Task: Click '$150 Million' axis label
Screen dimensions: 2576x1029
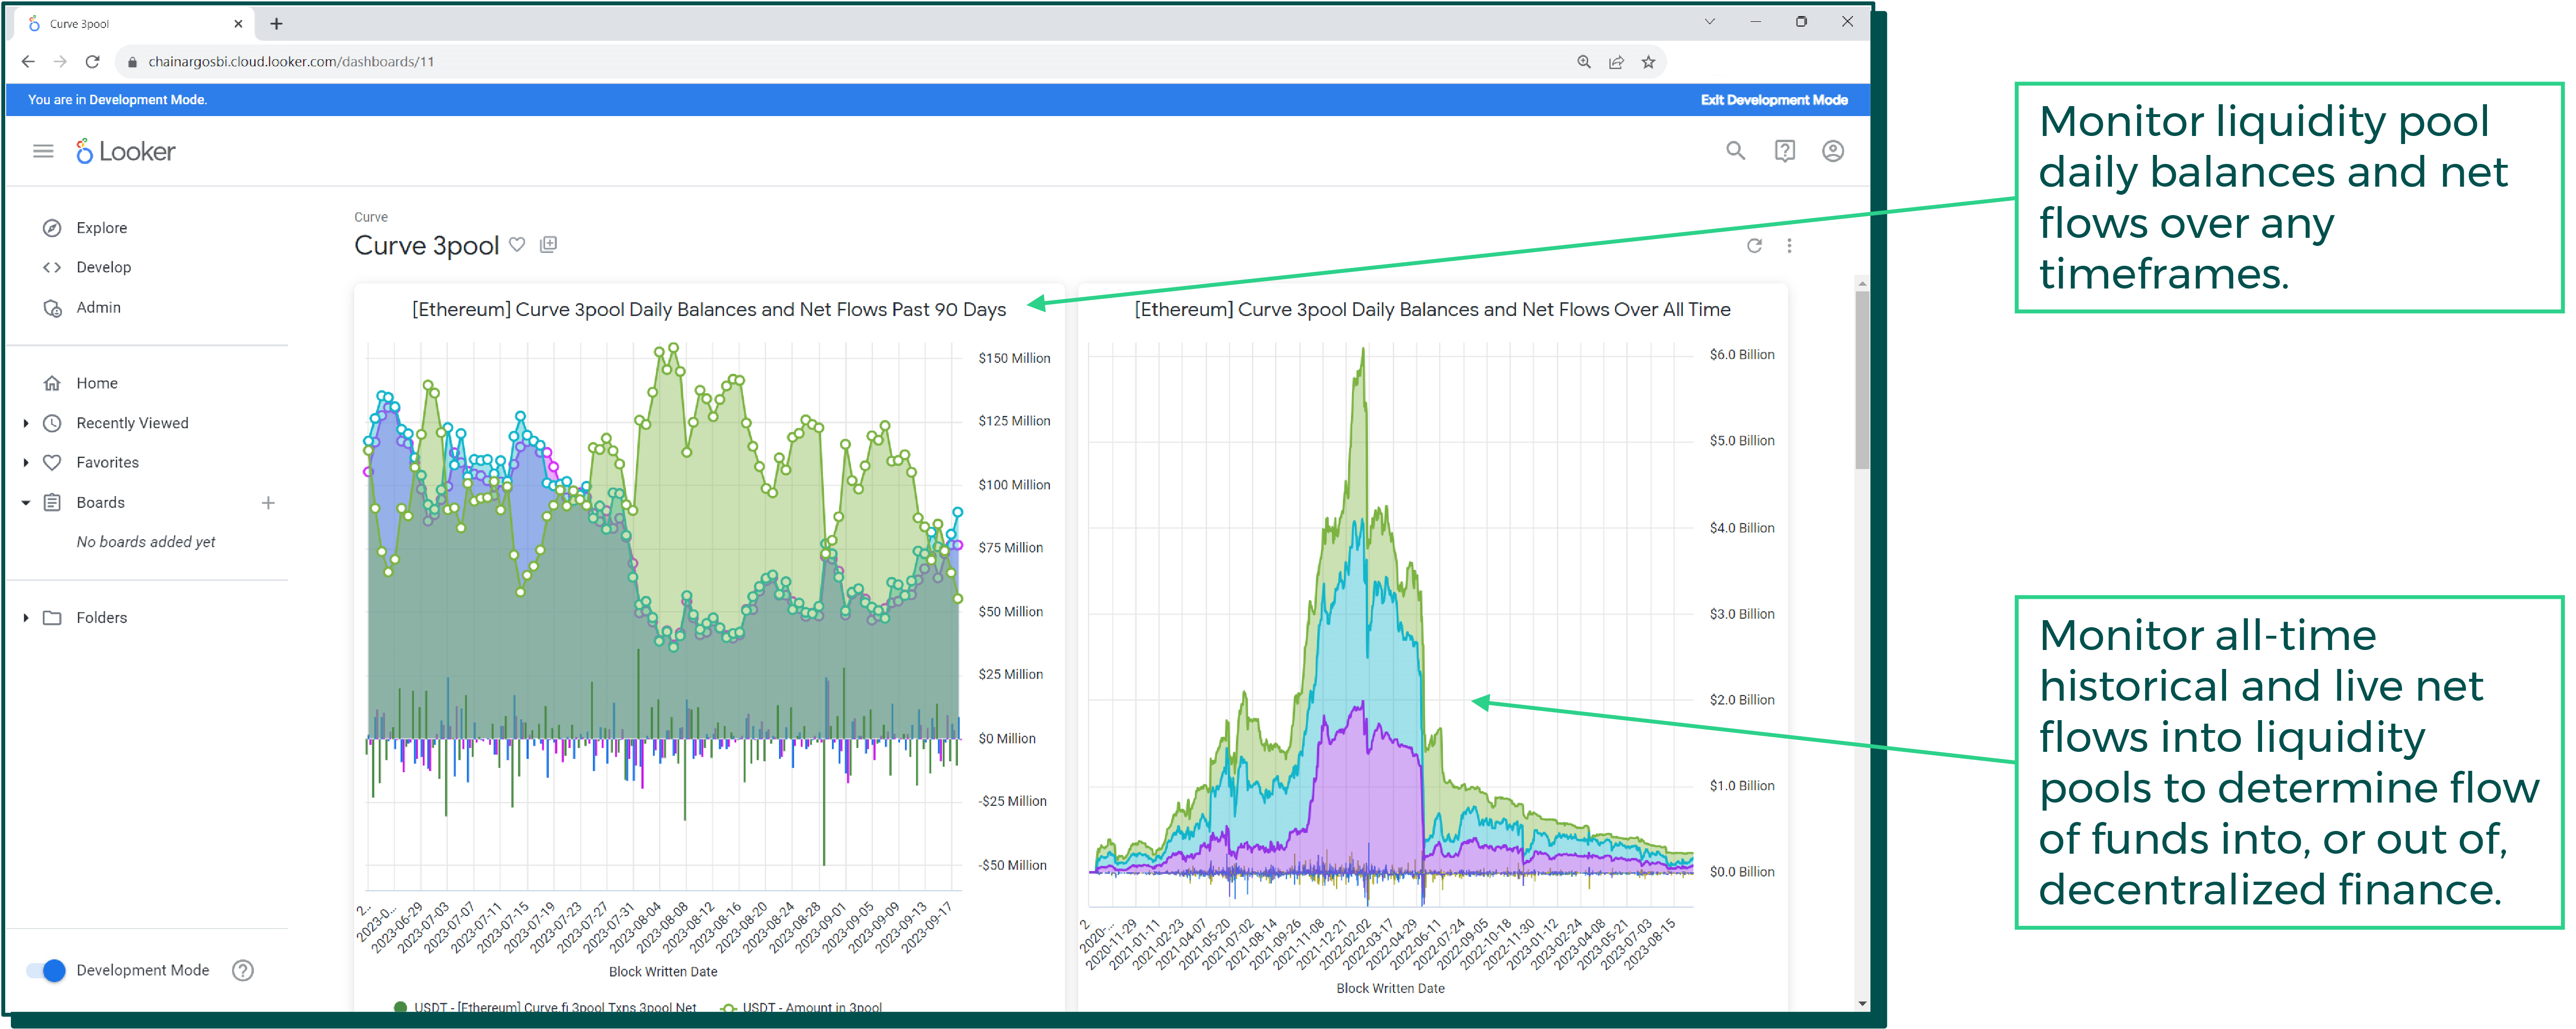Action: (1014, 358)
